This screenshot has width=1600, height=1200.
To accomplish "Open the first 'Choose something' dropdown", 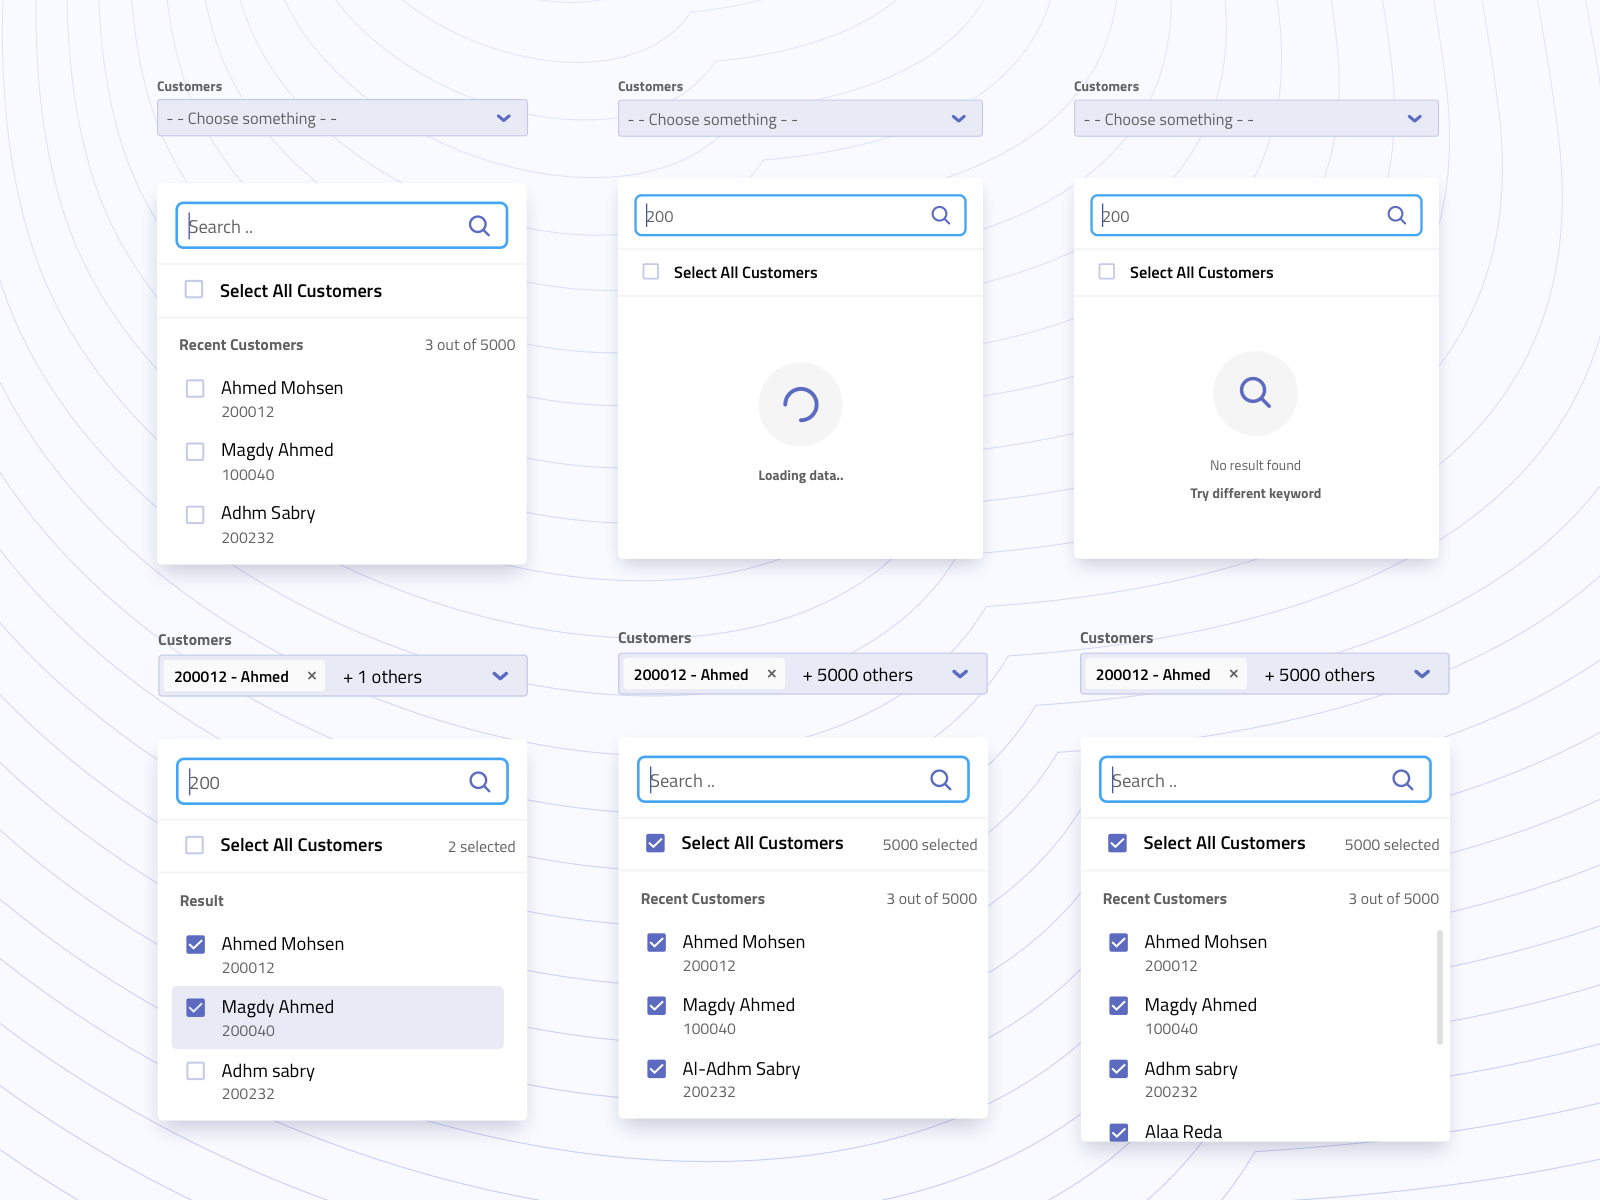I will pyautogui.click(x=342, y=118).
